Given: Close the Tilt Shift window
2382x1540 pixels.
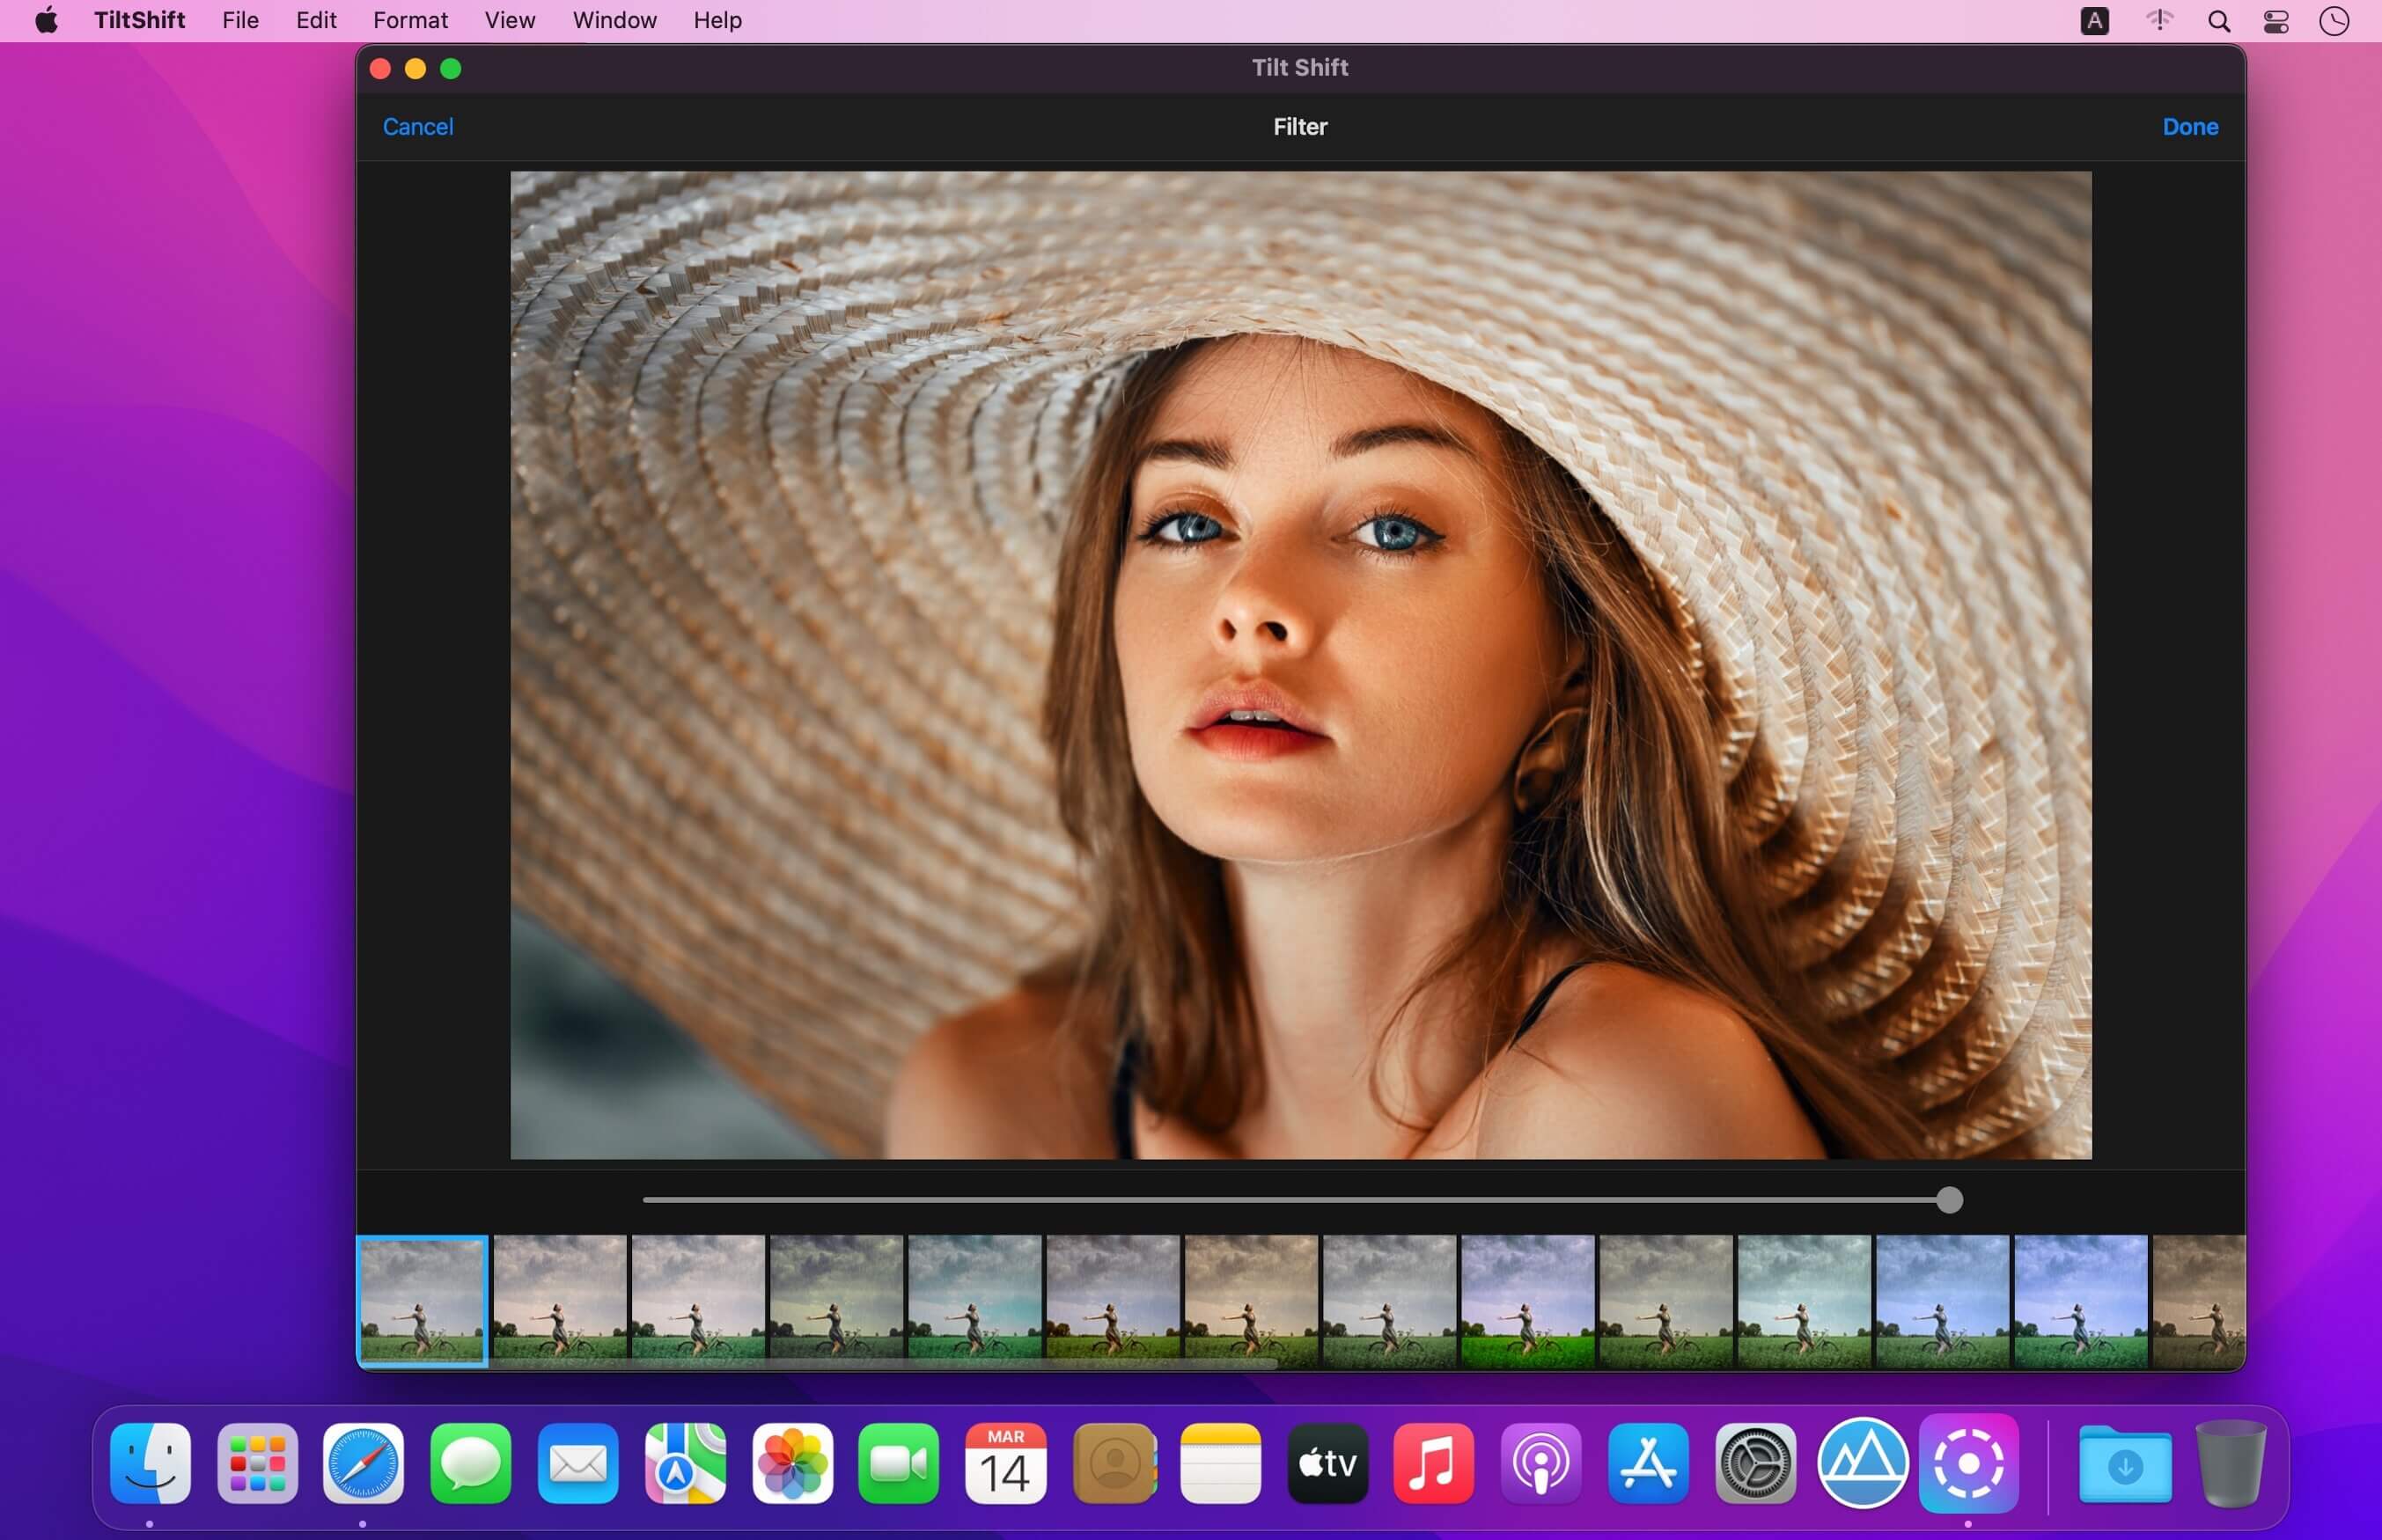Looking at the screenshot, I should [380, 68].
